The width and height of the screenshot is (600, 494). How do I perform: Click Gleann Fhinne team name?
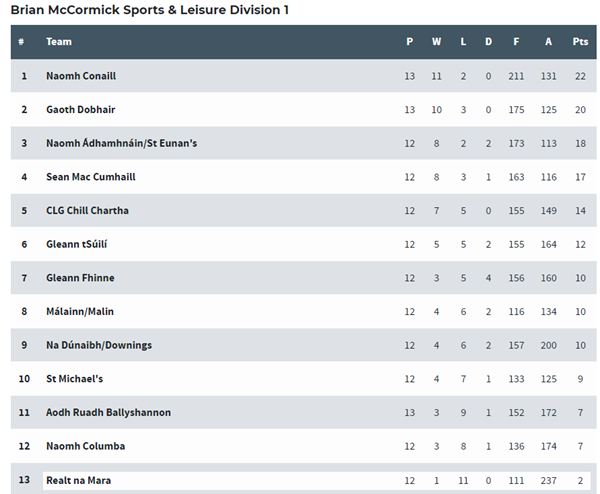[x=80, y=278]
